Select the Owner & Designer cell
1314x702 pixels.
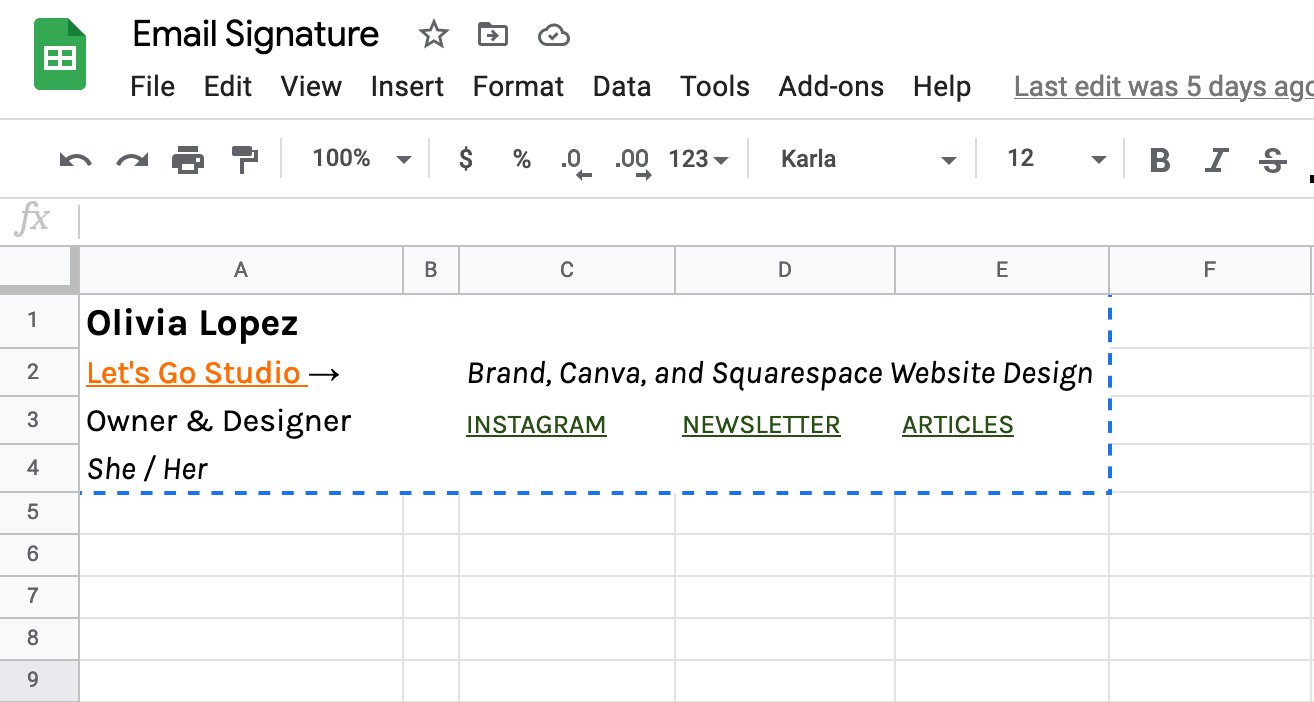click(x=241, y=421)
